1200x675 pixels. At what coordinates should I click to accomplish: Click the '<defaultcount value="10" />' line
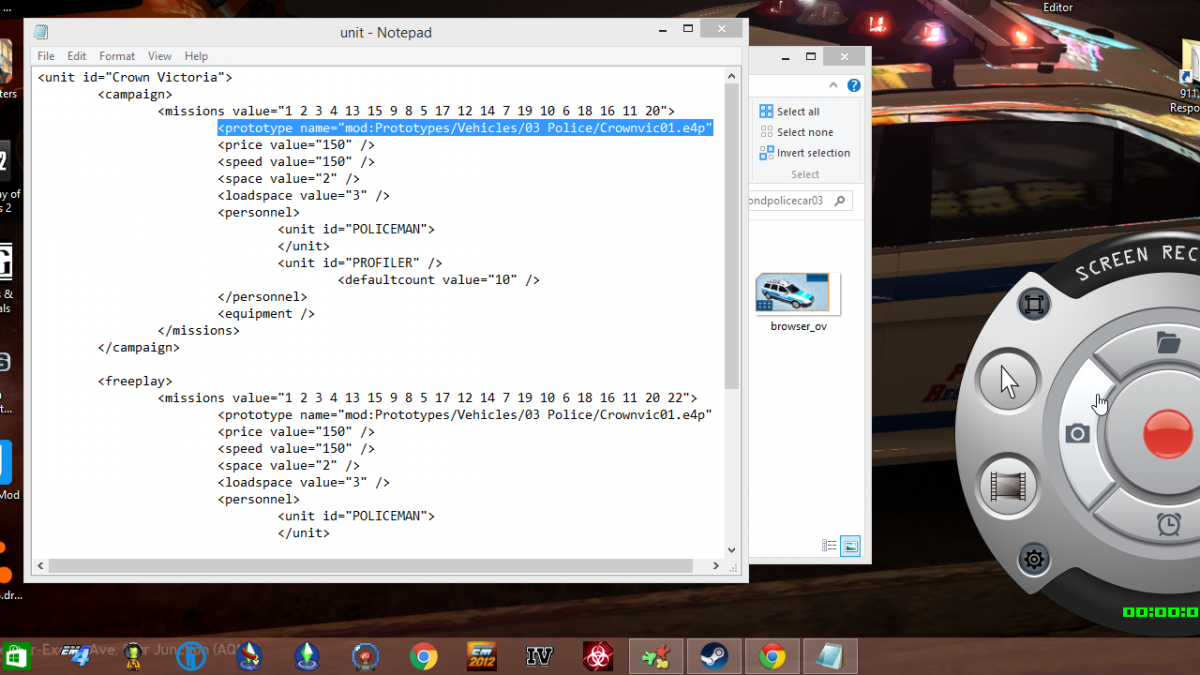pos(439,280)
